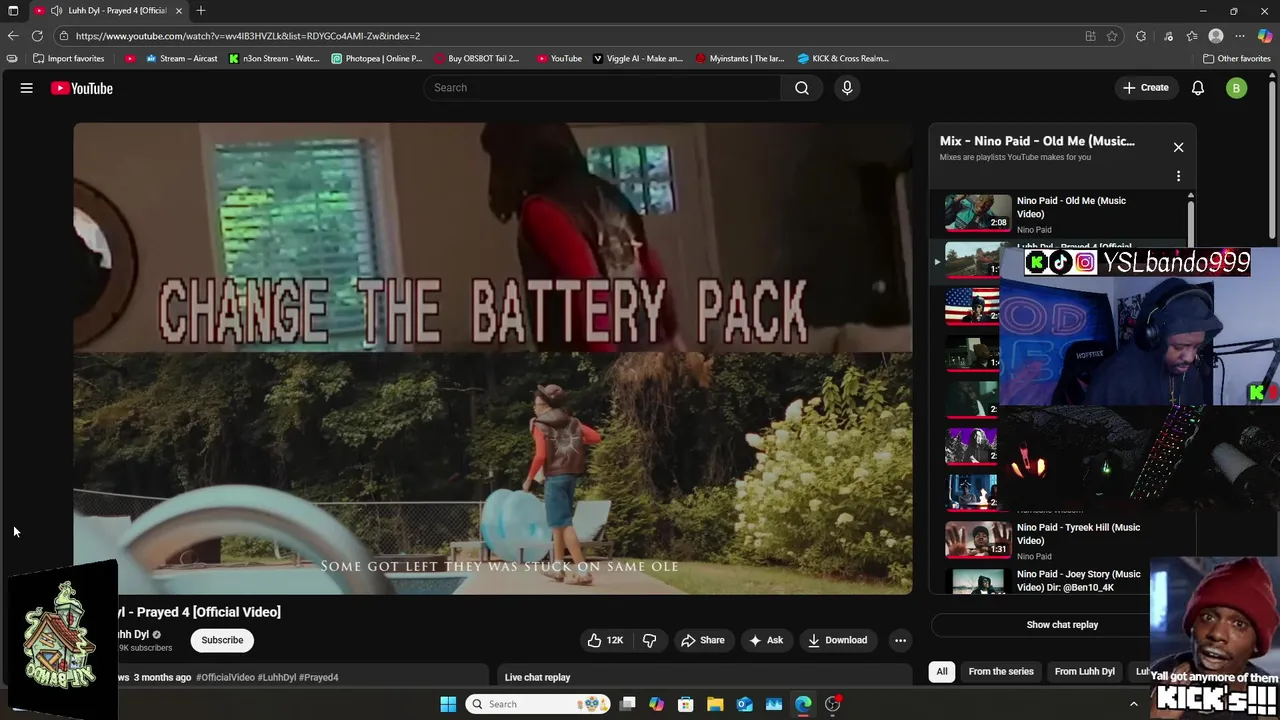Show hidden system tray icons
The width and height of the screenshot is (1280, 720).
coord(1134,704)
